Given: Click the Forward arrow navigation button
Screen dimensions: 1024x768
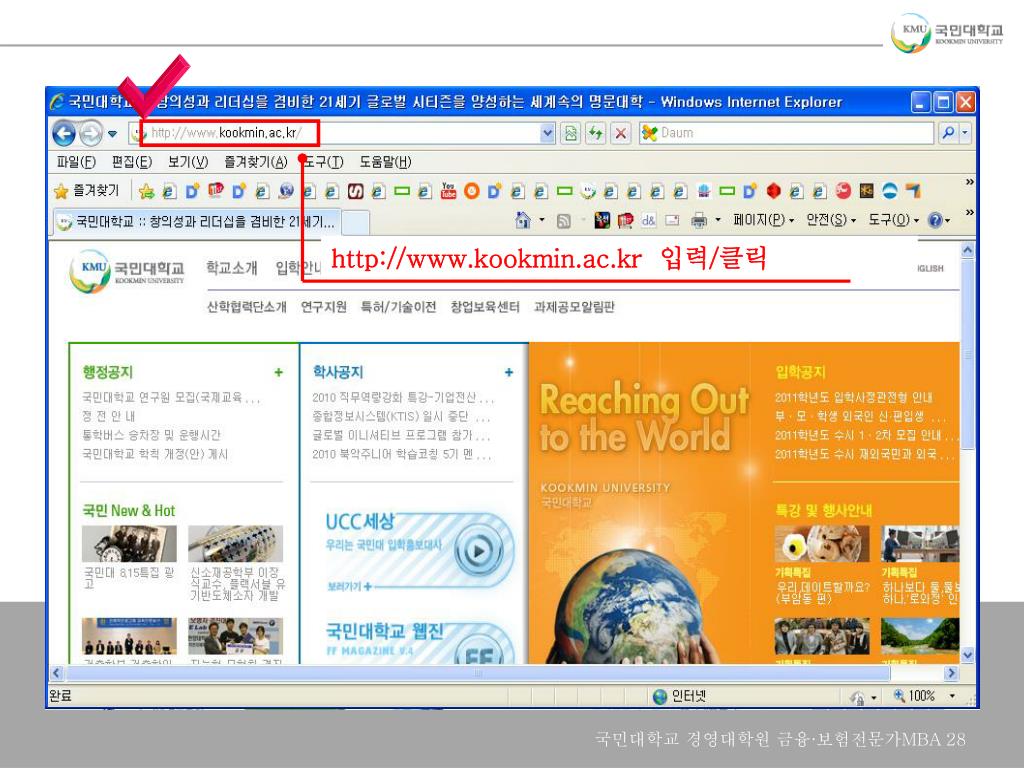Looking at the screenshot, I should coord(91,134).
